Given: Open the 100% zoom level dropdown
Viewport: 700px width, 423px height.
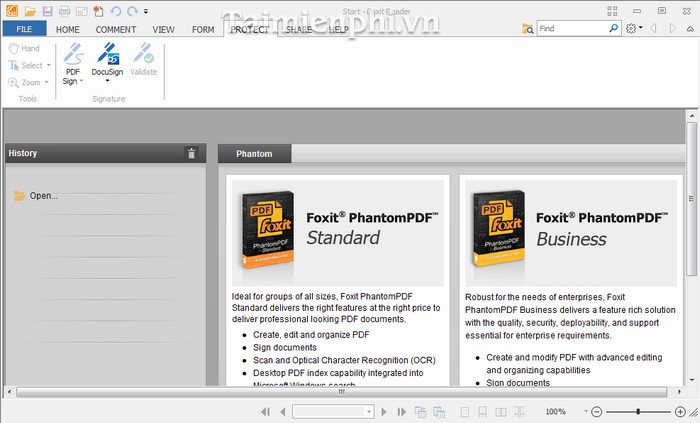Looking at the screenshot, I should tap(586, 411).
